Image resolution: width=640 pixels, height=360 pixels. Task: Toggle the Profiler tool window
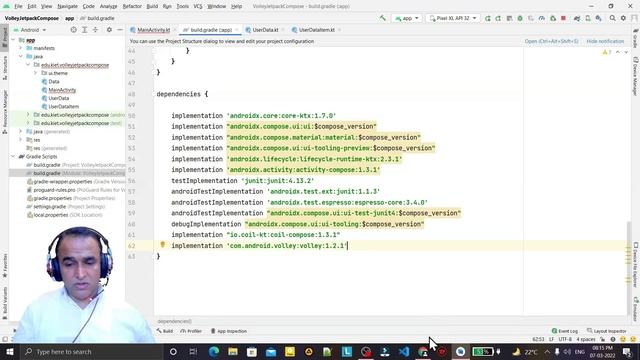pos(191,331)
